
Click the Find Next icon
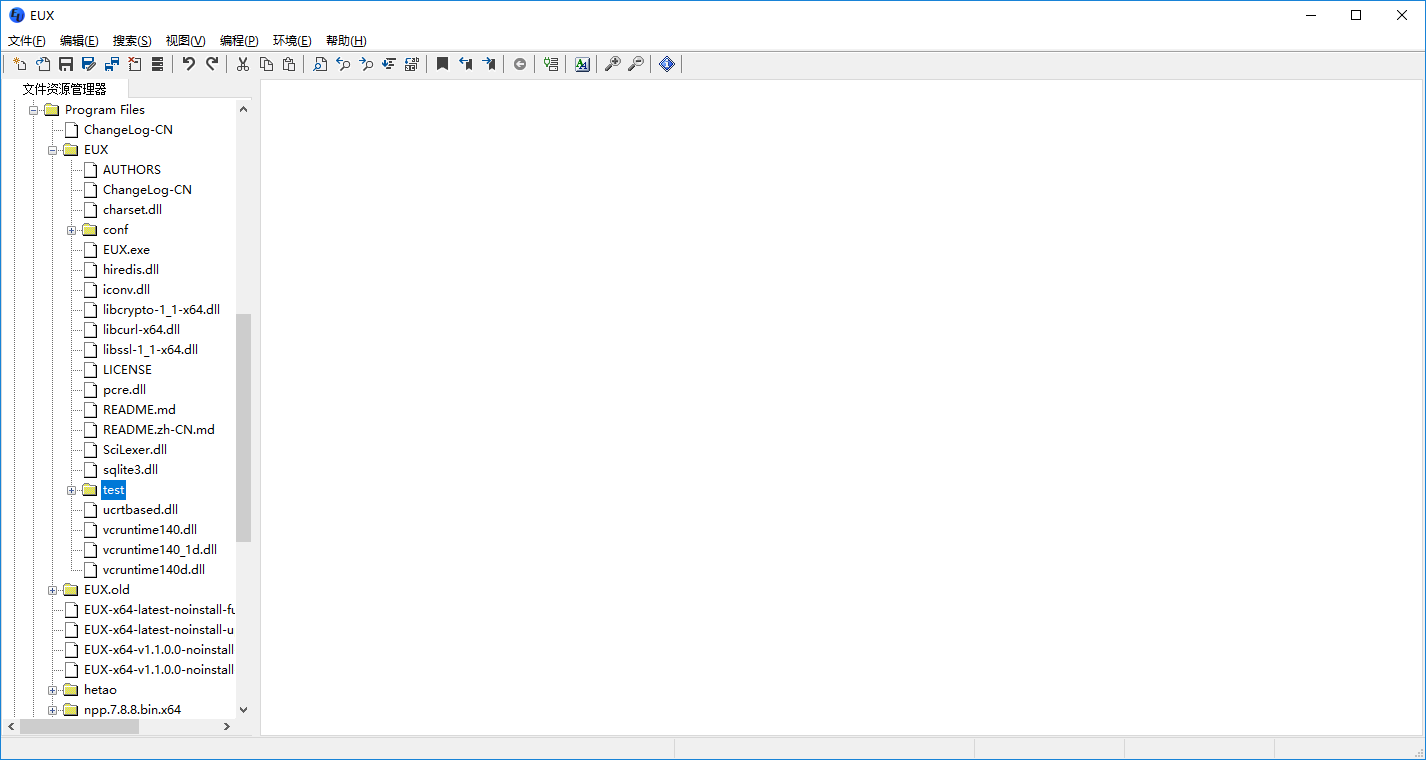point(366,64)
